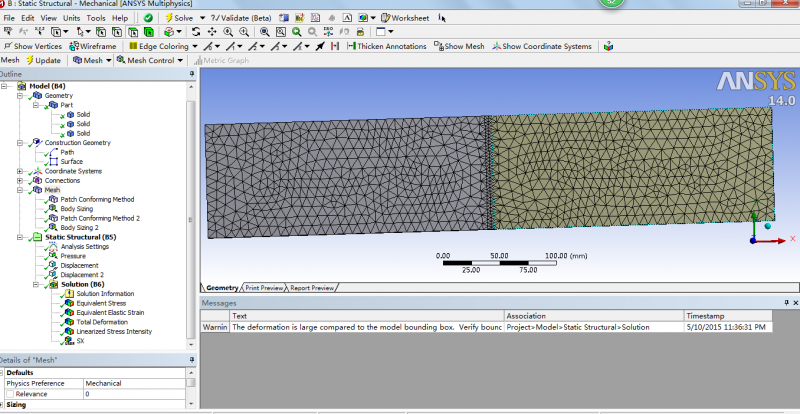Click the Solve button in the toolbar
This screenshot has height=414, width=800.
point(184,18)
